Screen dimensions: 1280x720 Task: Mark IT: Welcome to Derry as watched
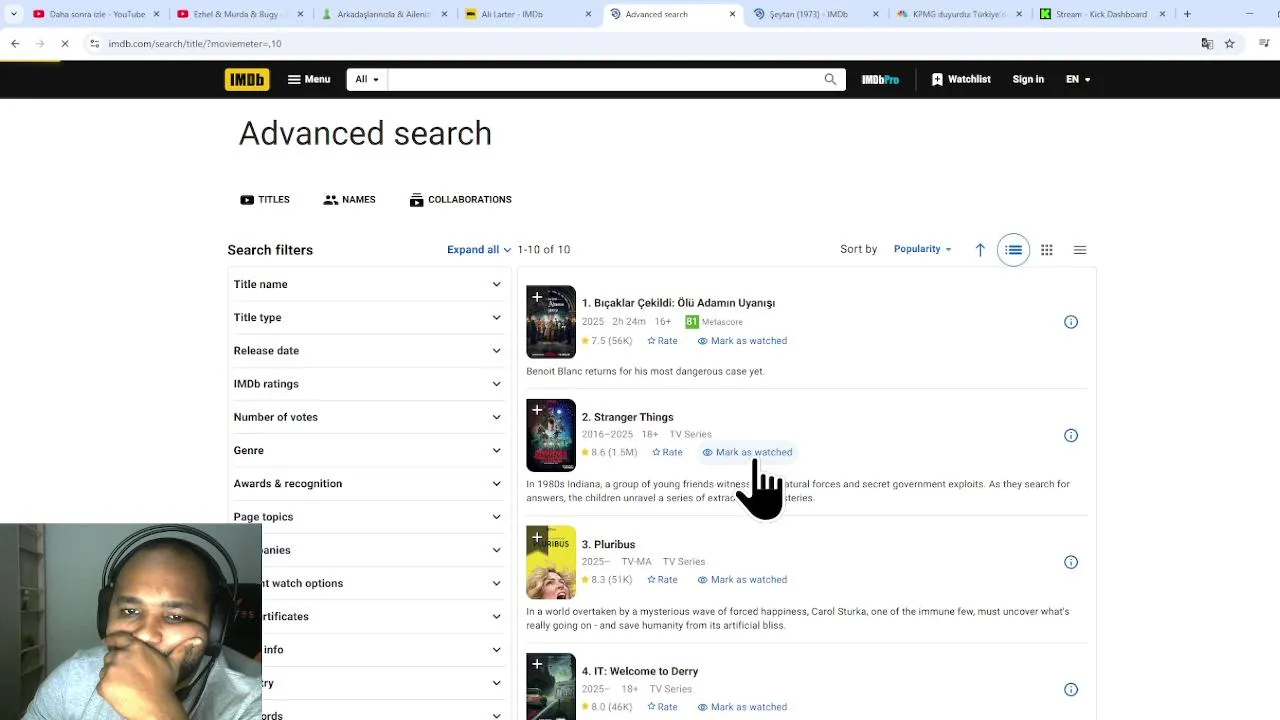click(742, 707)
